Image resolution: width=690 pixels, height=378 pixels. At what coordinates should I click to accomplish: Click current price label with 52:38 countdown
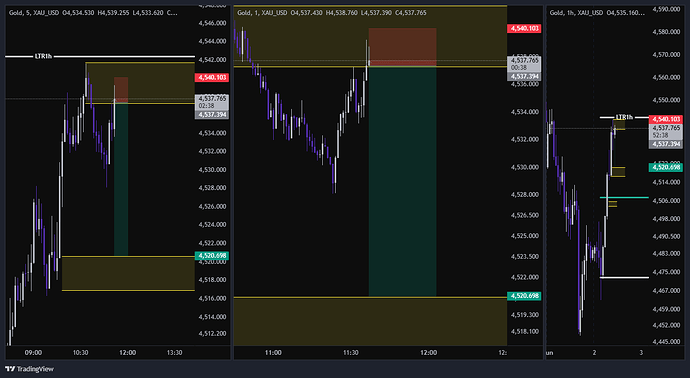[666, 132]
